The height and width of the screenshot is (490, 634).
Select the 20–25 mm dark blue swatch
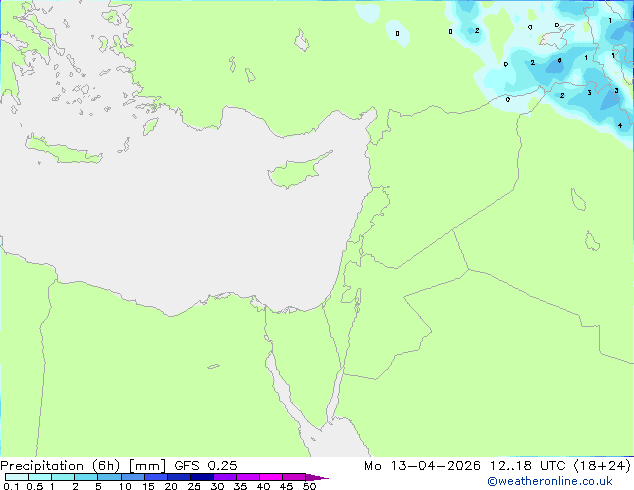coord(178,477)
